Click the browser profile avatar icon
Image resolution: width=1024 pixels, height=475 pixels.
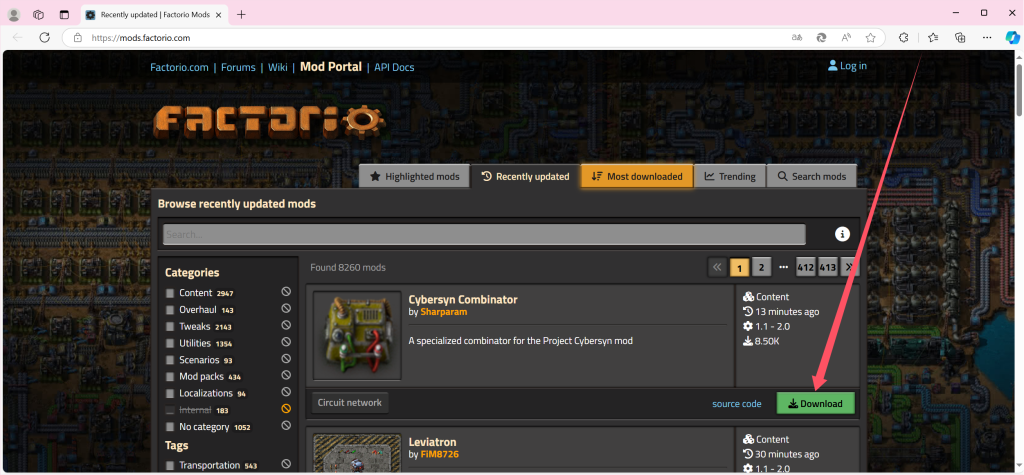pos(13,14)
